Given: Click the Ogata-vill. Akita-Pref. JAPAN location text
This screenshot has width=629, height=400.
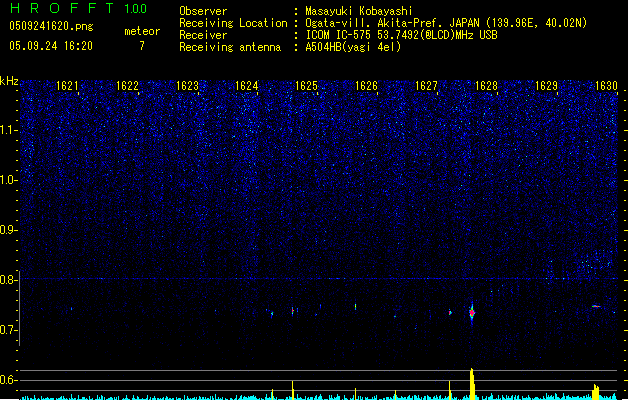Looking at the screenshot, I should (x=446, y=23).
